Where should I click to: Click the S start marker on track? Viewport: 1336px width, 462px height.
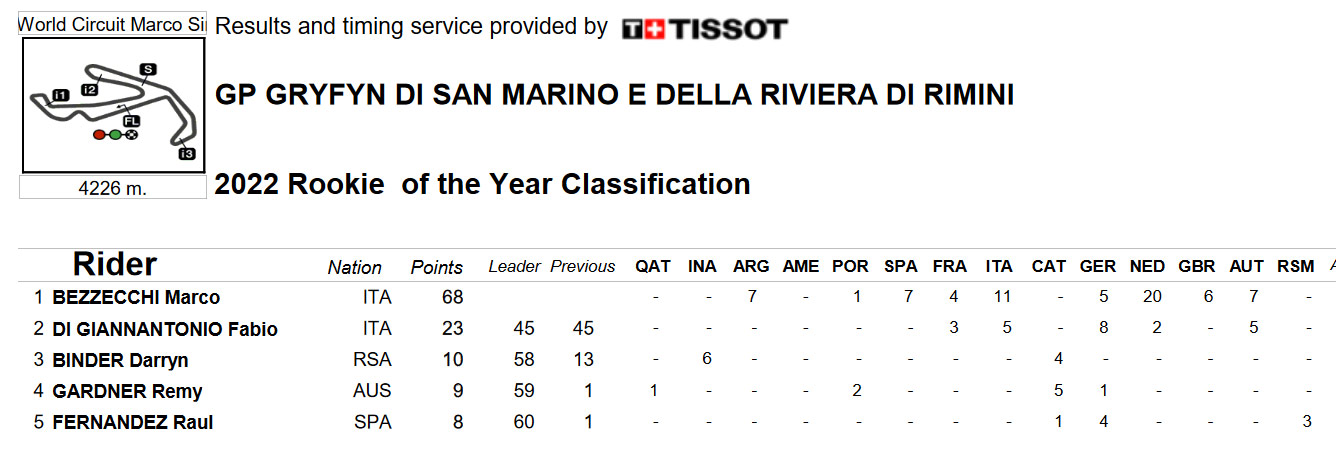click(x=148, y=69)
